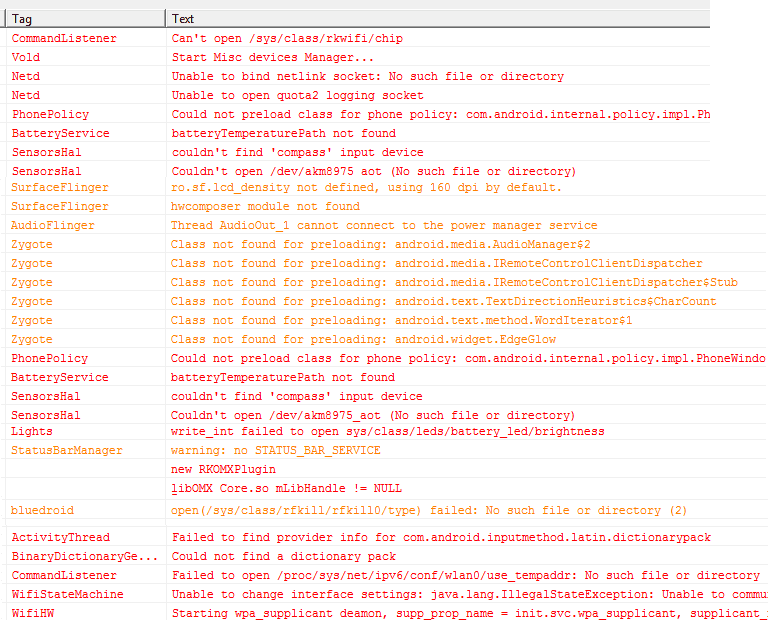The height and width of the screenshot is (620, 775).
Task: Select the ActivityThread tag cell
Action: (x=61, y=537)
